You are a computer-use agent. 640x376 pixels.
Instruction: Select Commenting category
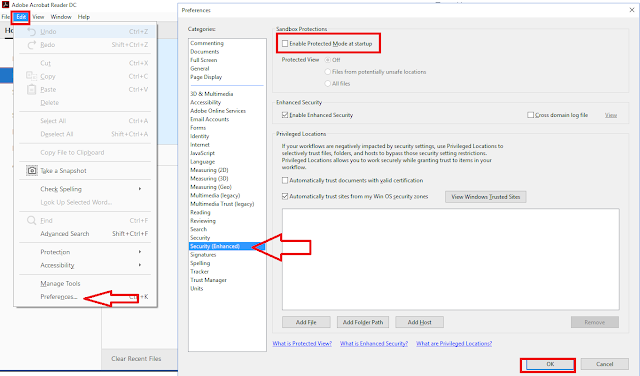tap(207, 43)
